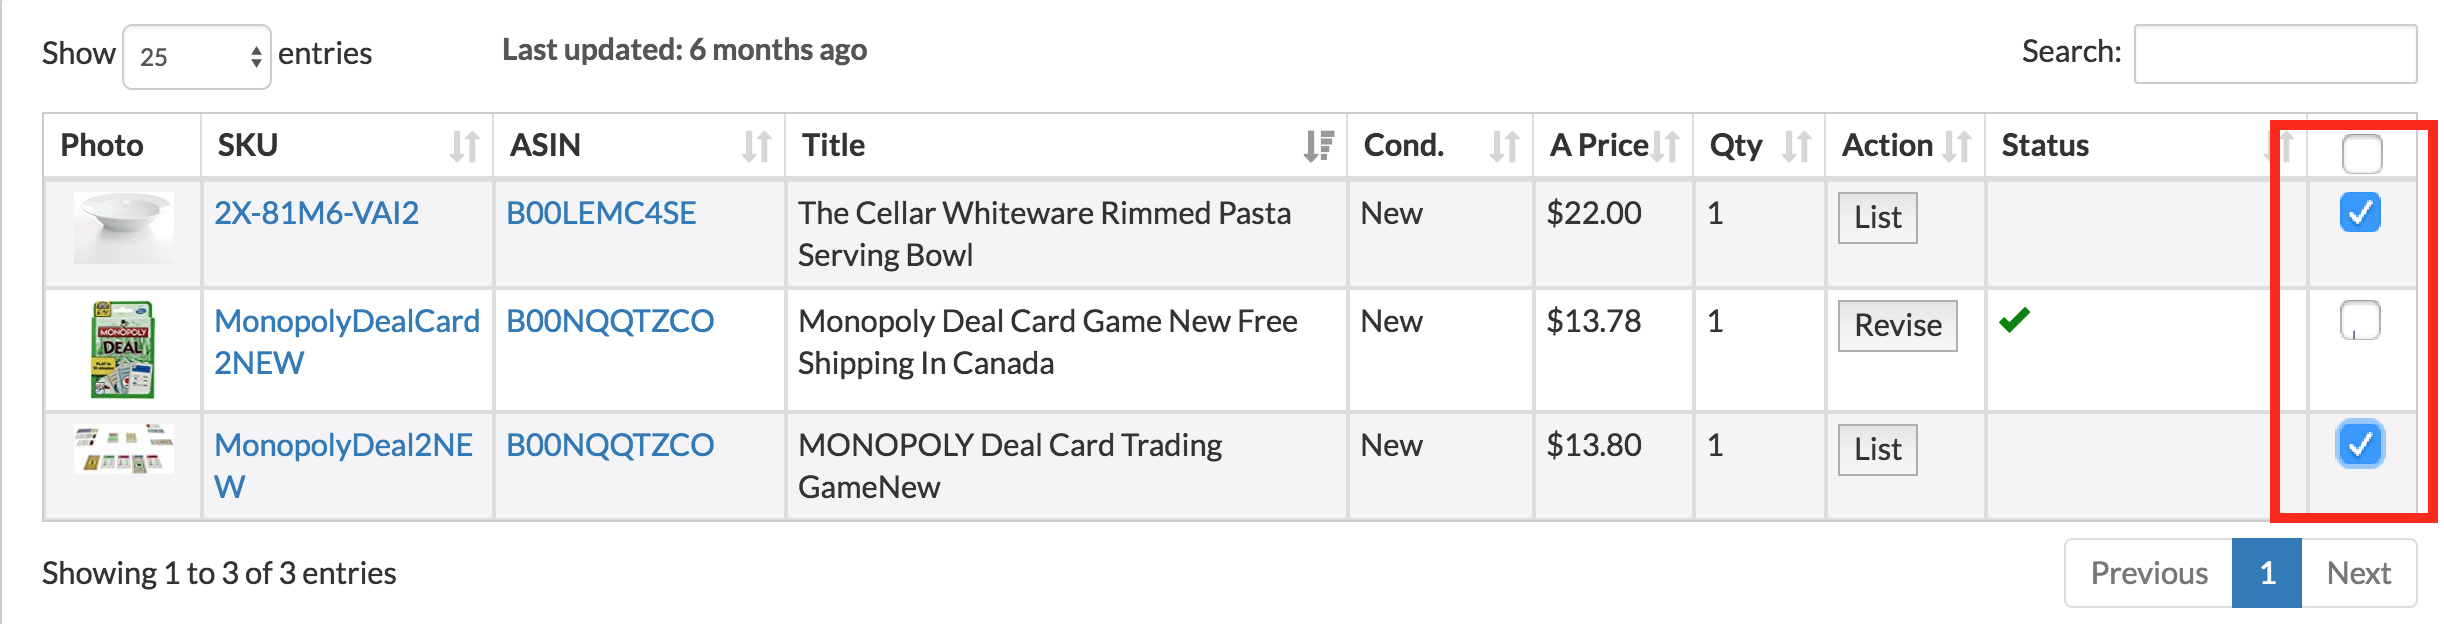The image size is (2444, 624).
Task: Uncheck the Pasta Serving Bowl row checkbox
Action: point(2360,212)
